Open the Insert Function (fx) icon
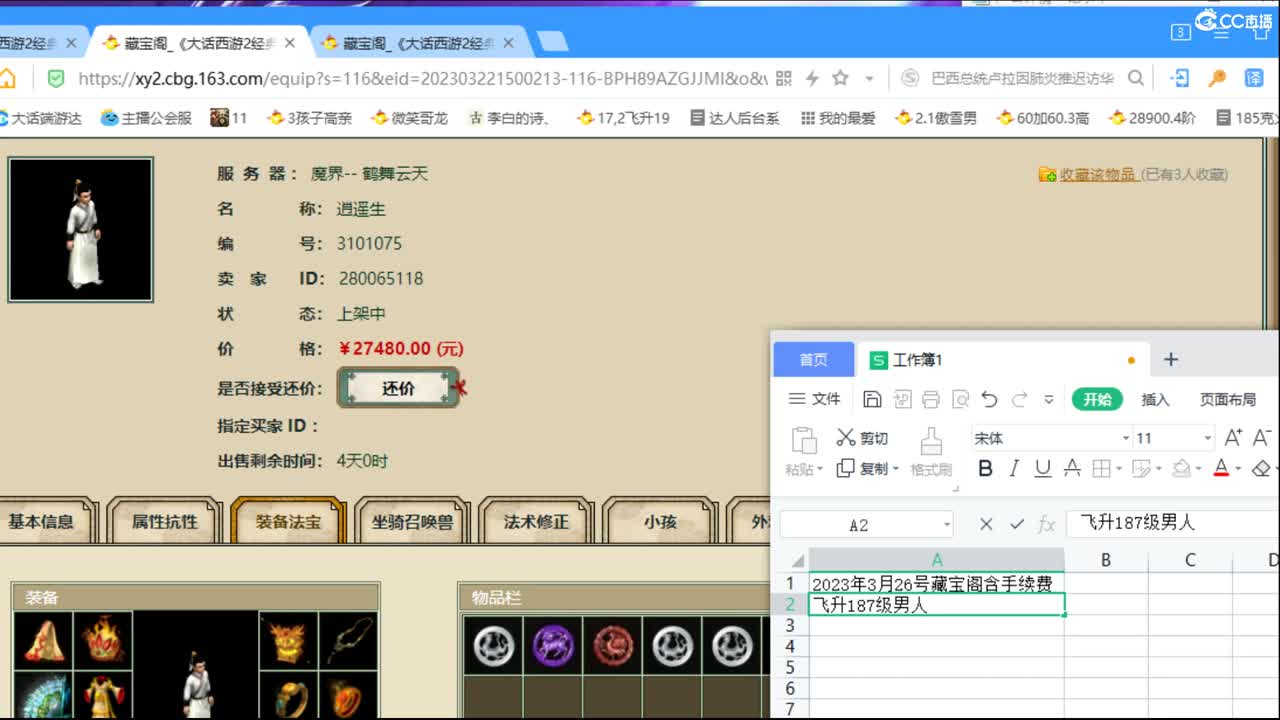Screen dimensions: 1280x720 coord(1047,523)
